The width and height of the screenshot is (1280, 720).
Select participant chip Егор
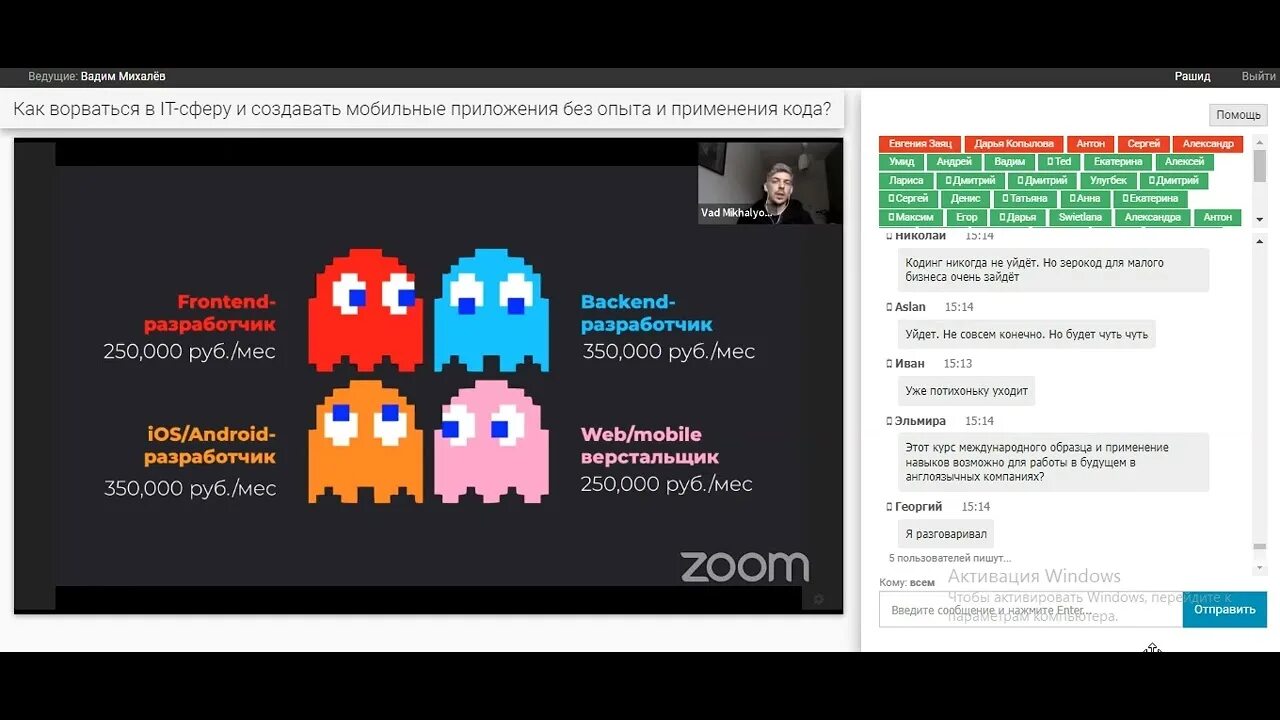(966, 217)
